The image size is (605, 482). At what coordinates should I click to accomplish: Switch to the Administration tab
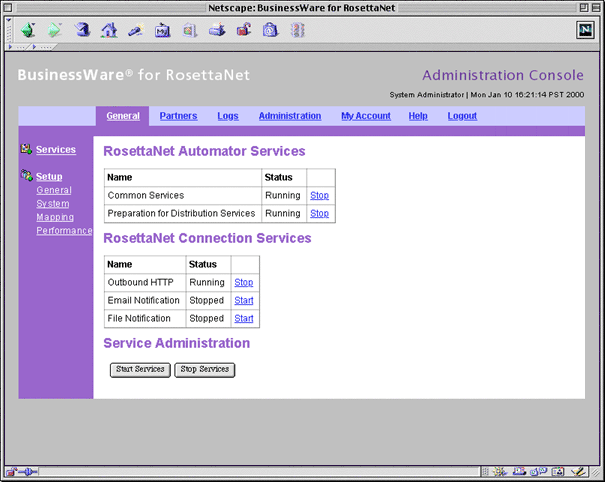[x=290, y=116]
